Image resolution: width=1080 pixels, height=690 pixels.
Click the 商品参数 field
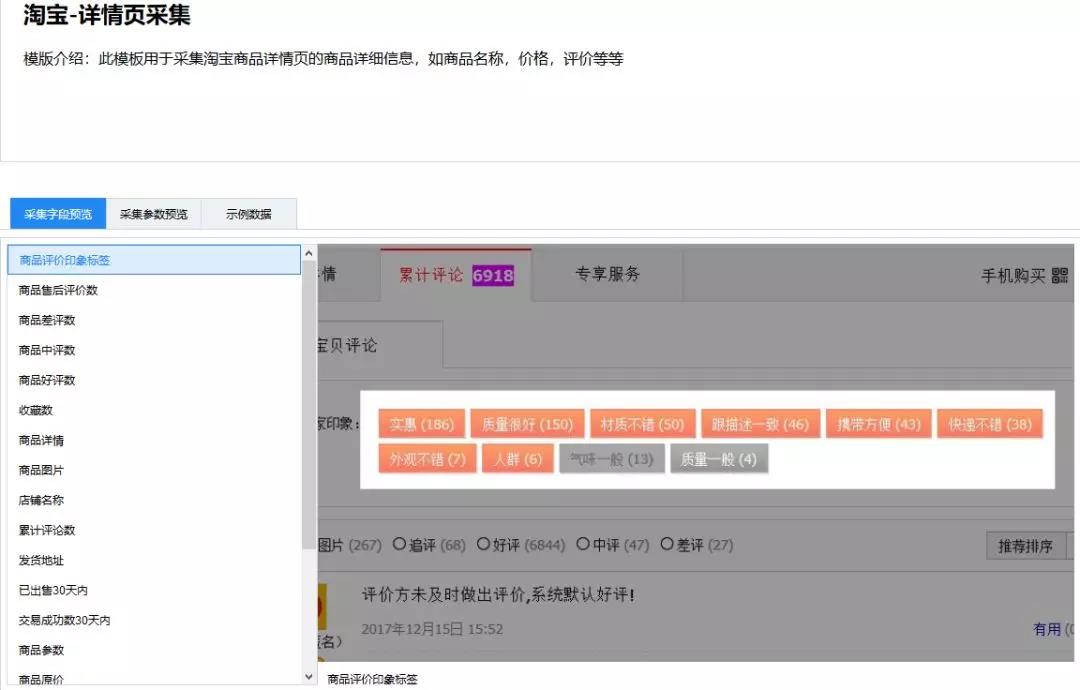coord(154,650)
